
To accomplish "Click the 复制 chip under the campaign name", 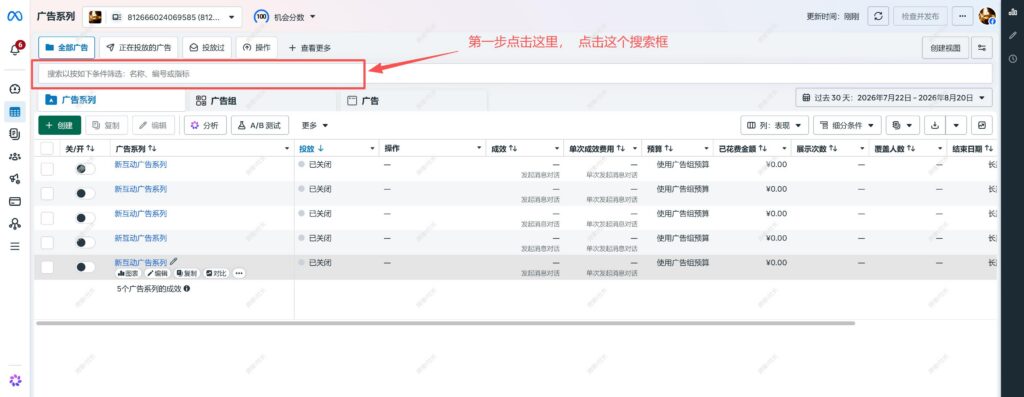I will tap(187, 273).
